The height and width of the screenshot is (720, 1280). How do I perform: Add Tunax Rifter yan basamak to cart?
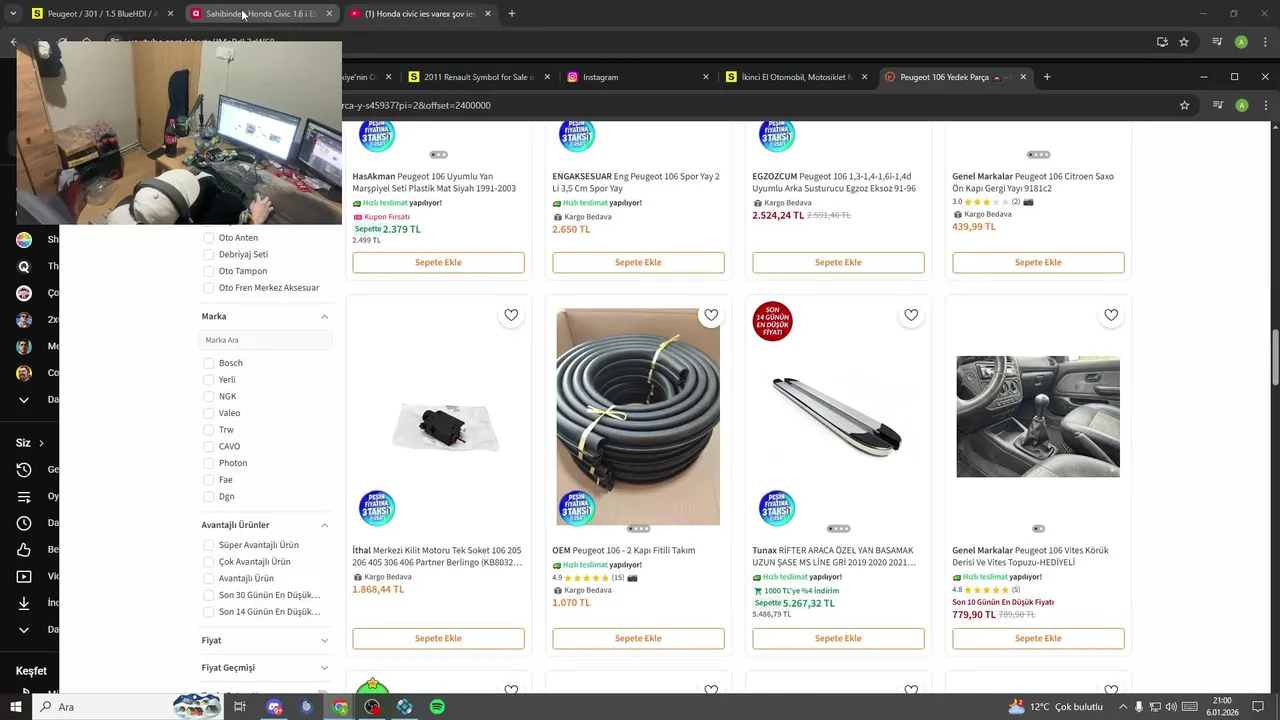(x=838, y=638)
